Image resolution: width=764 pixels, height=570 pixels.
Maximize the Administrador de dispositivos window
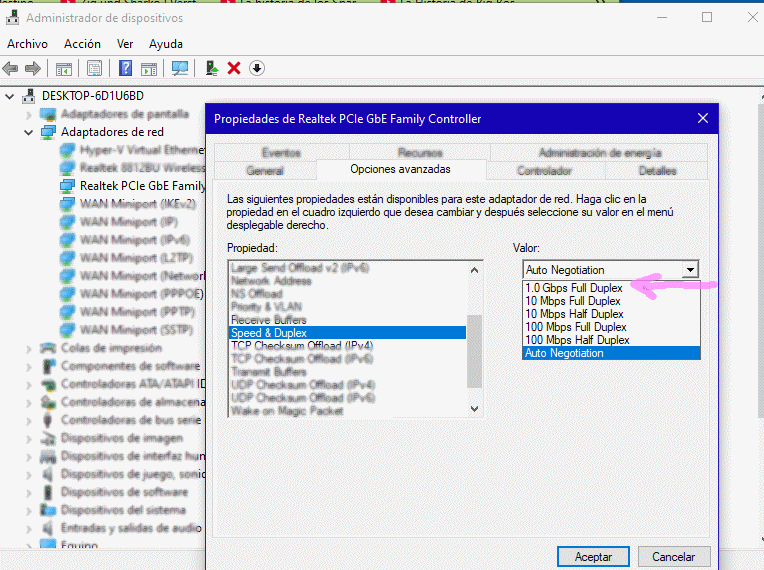coord(707,18)
